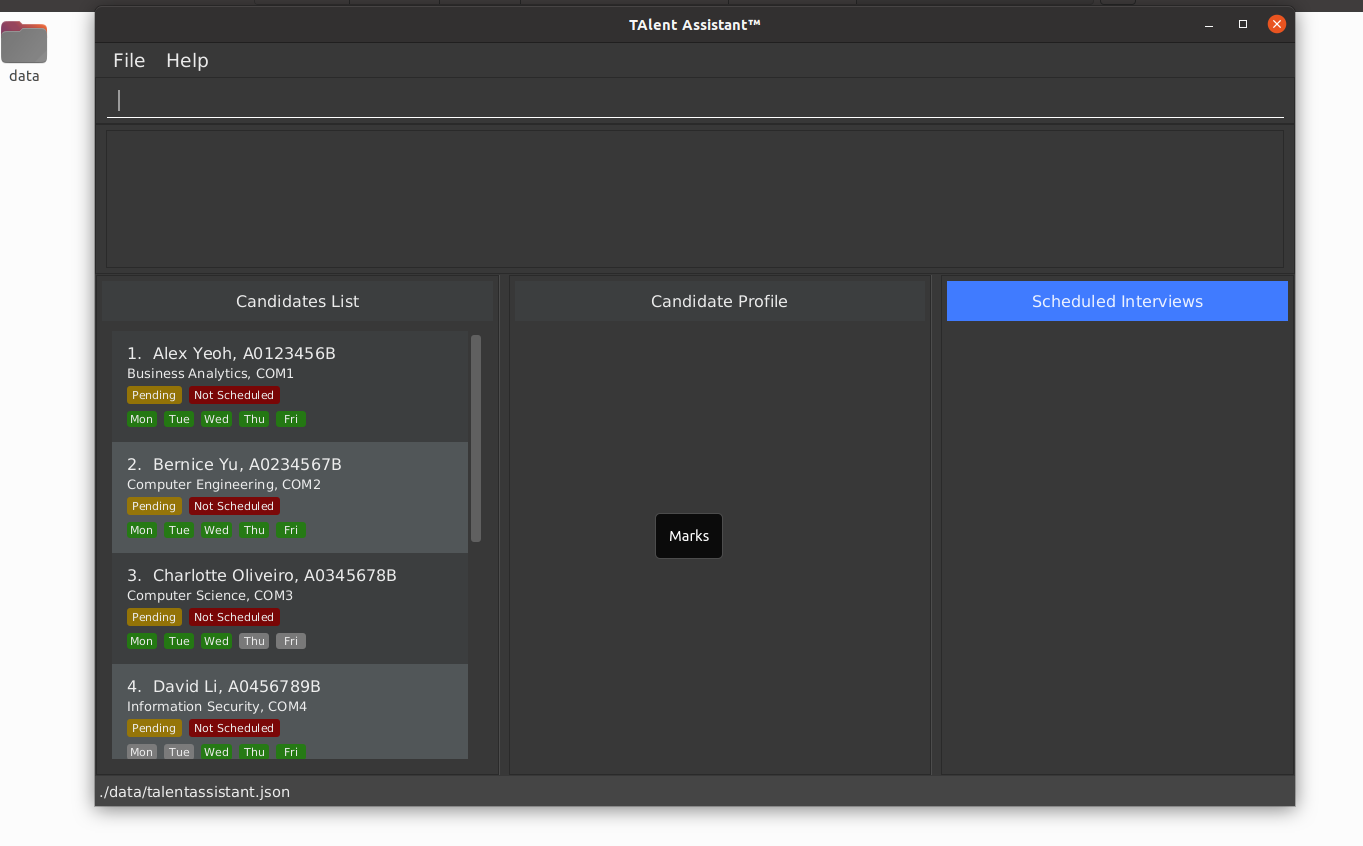1363x846 pixels.
Task: Click the result display text area
Action: (695, 199)
